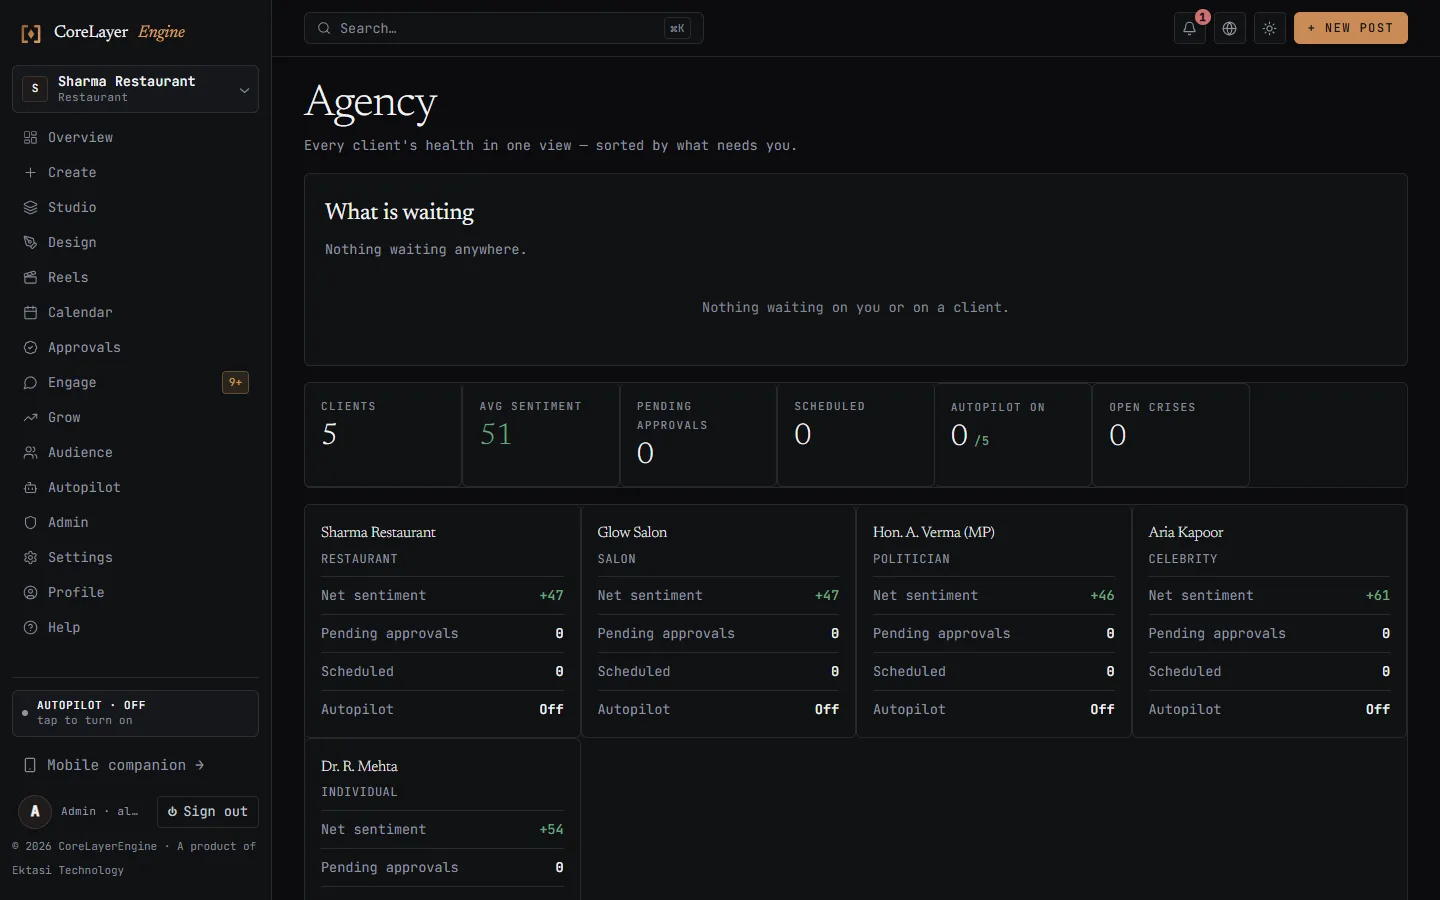Click the Open Crises stat tile
The width and height of the screenshot is (1440, 900).
(1171, 435)
